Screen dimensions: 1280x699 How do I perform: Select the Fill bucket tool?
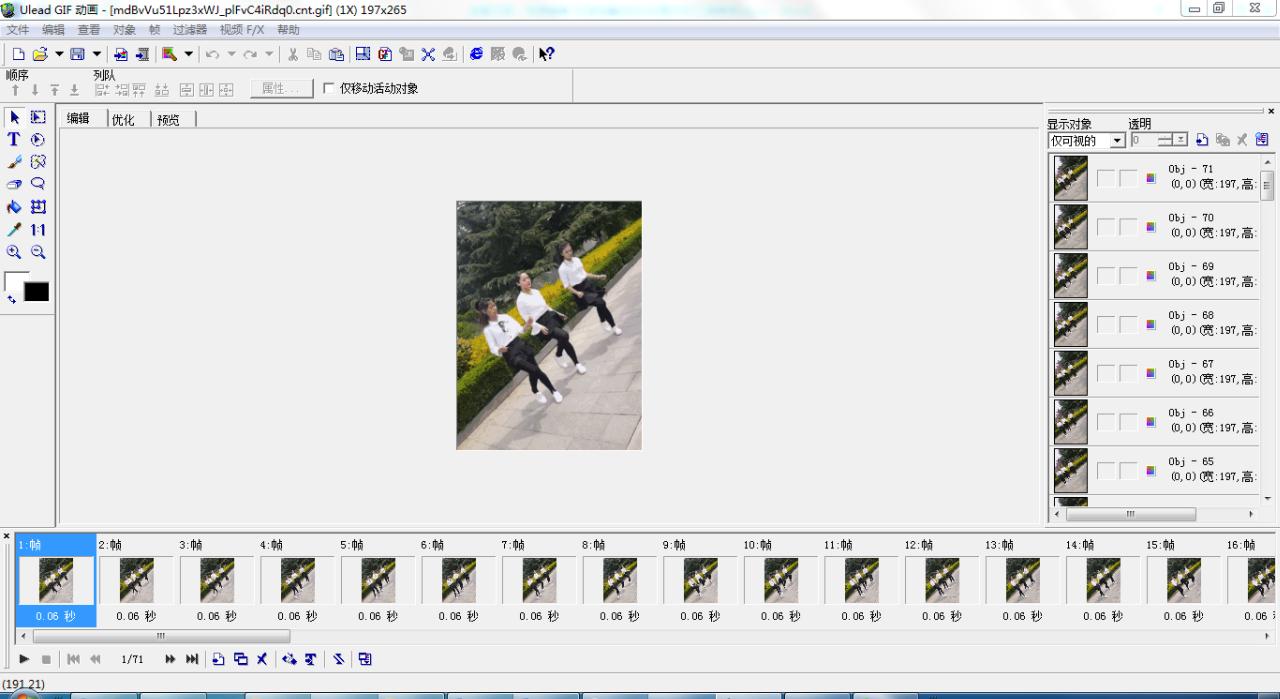pos(14,207)
